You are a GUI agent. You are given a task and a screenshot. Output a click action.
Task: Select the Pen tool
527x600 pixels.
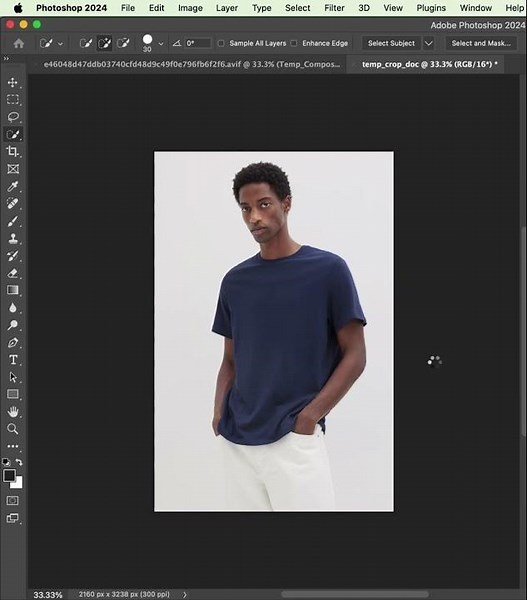(13, 342)
